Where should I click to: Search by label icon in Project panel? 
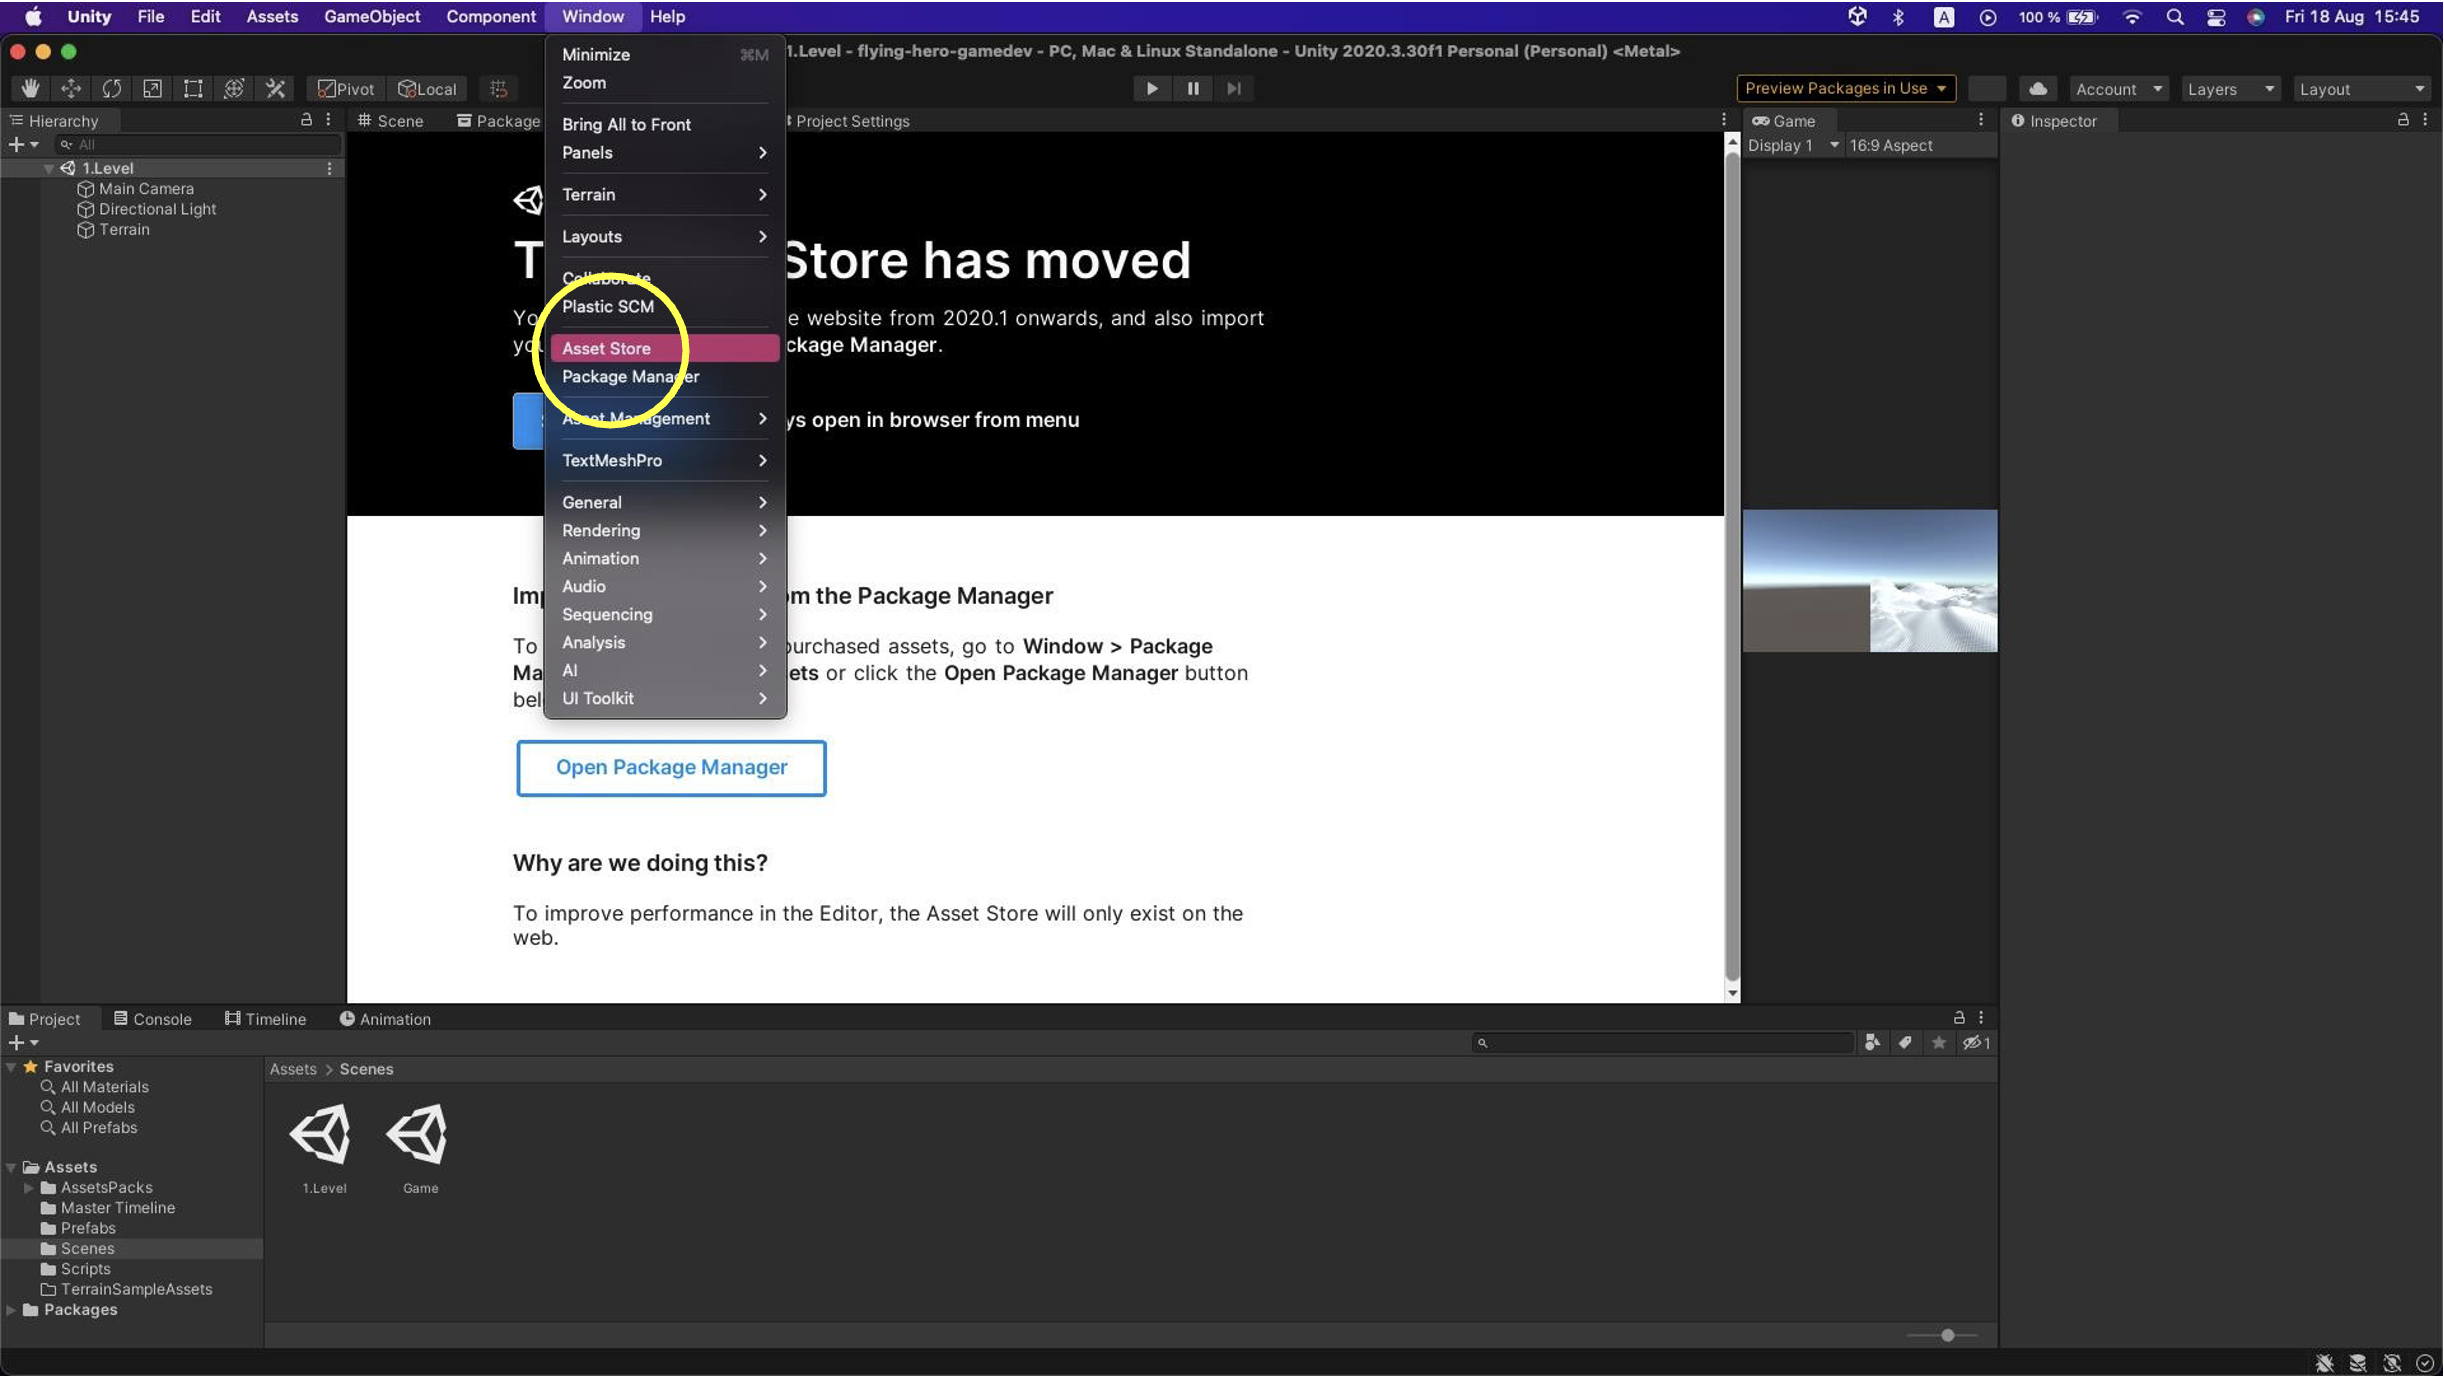1905,1043
